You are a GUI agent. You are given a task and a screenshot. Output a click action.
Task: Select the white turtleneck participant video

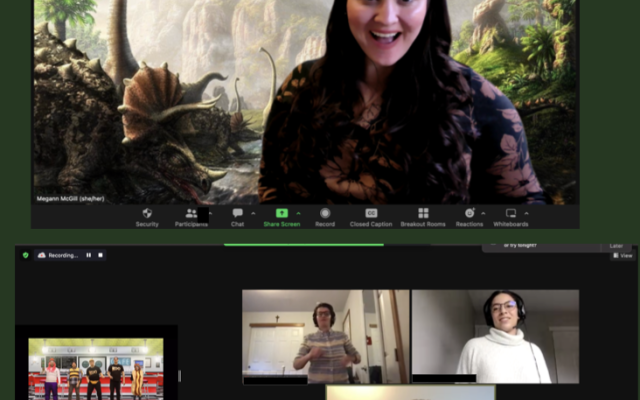point(495,337)
